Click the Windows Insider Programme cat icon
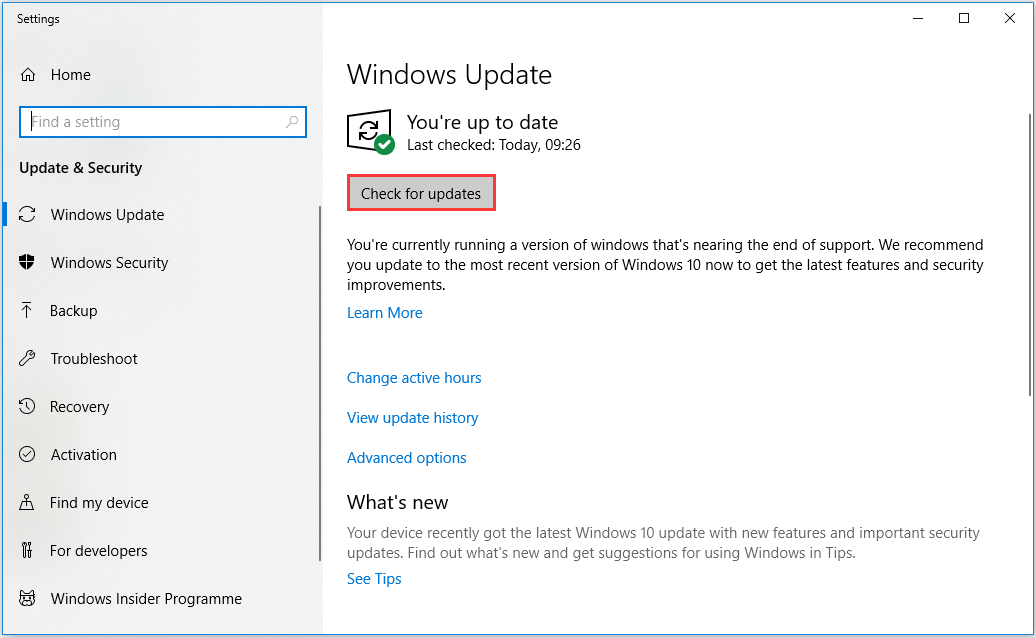Screen dimensions: 1036x638 [27, 598]
